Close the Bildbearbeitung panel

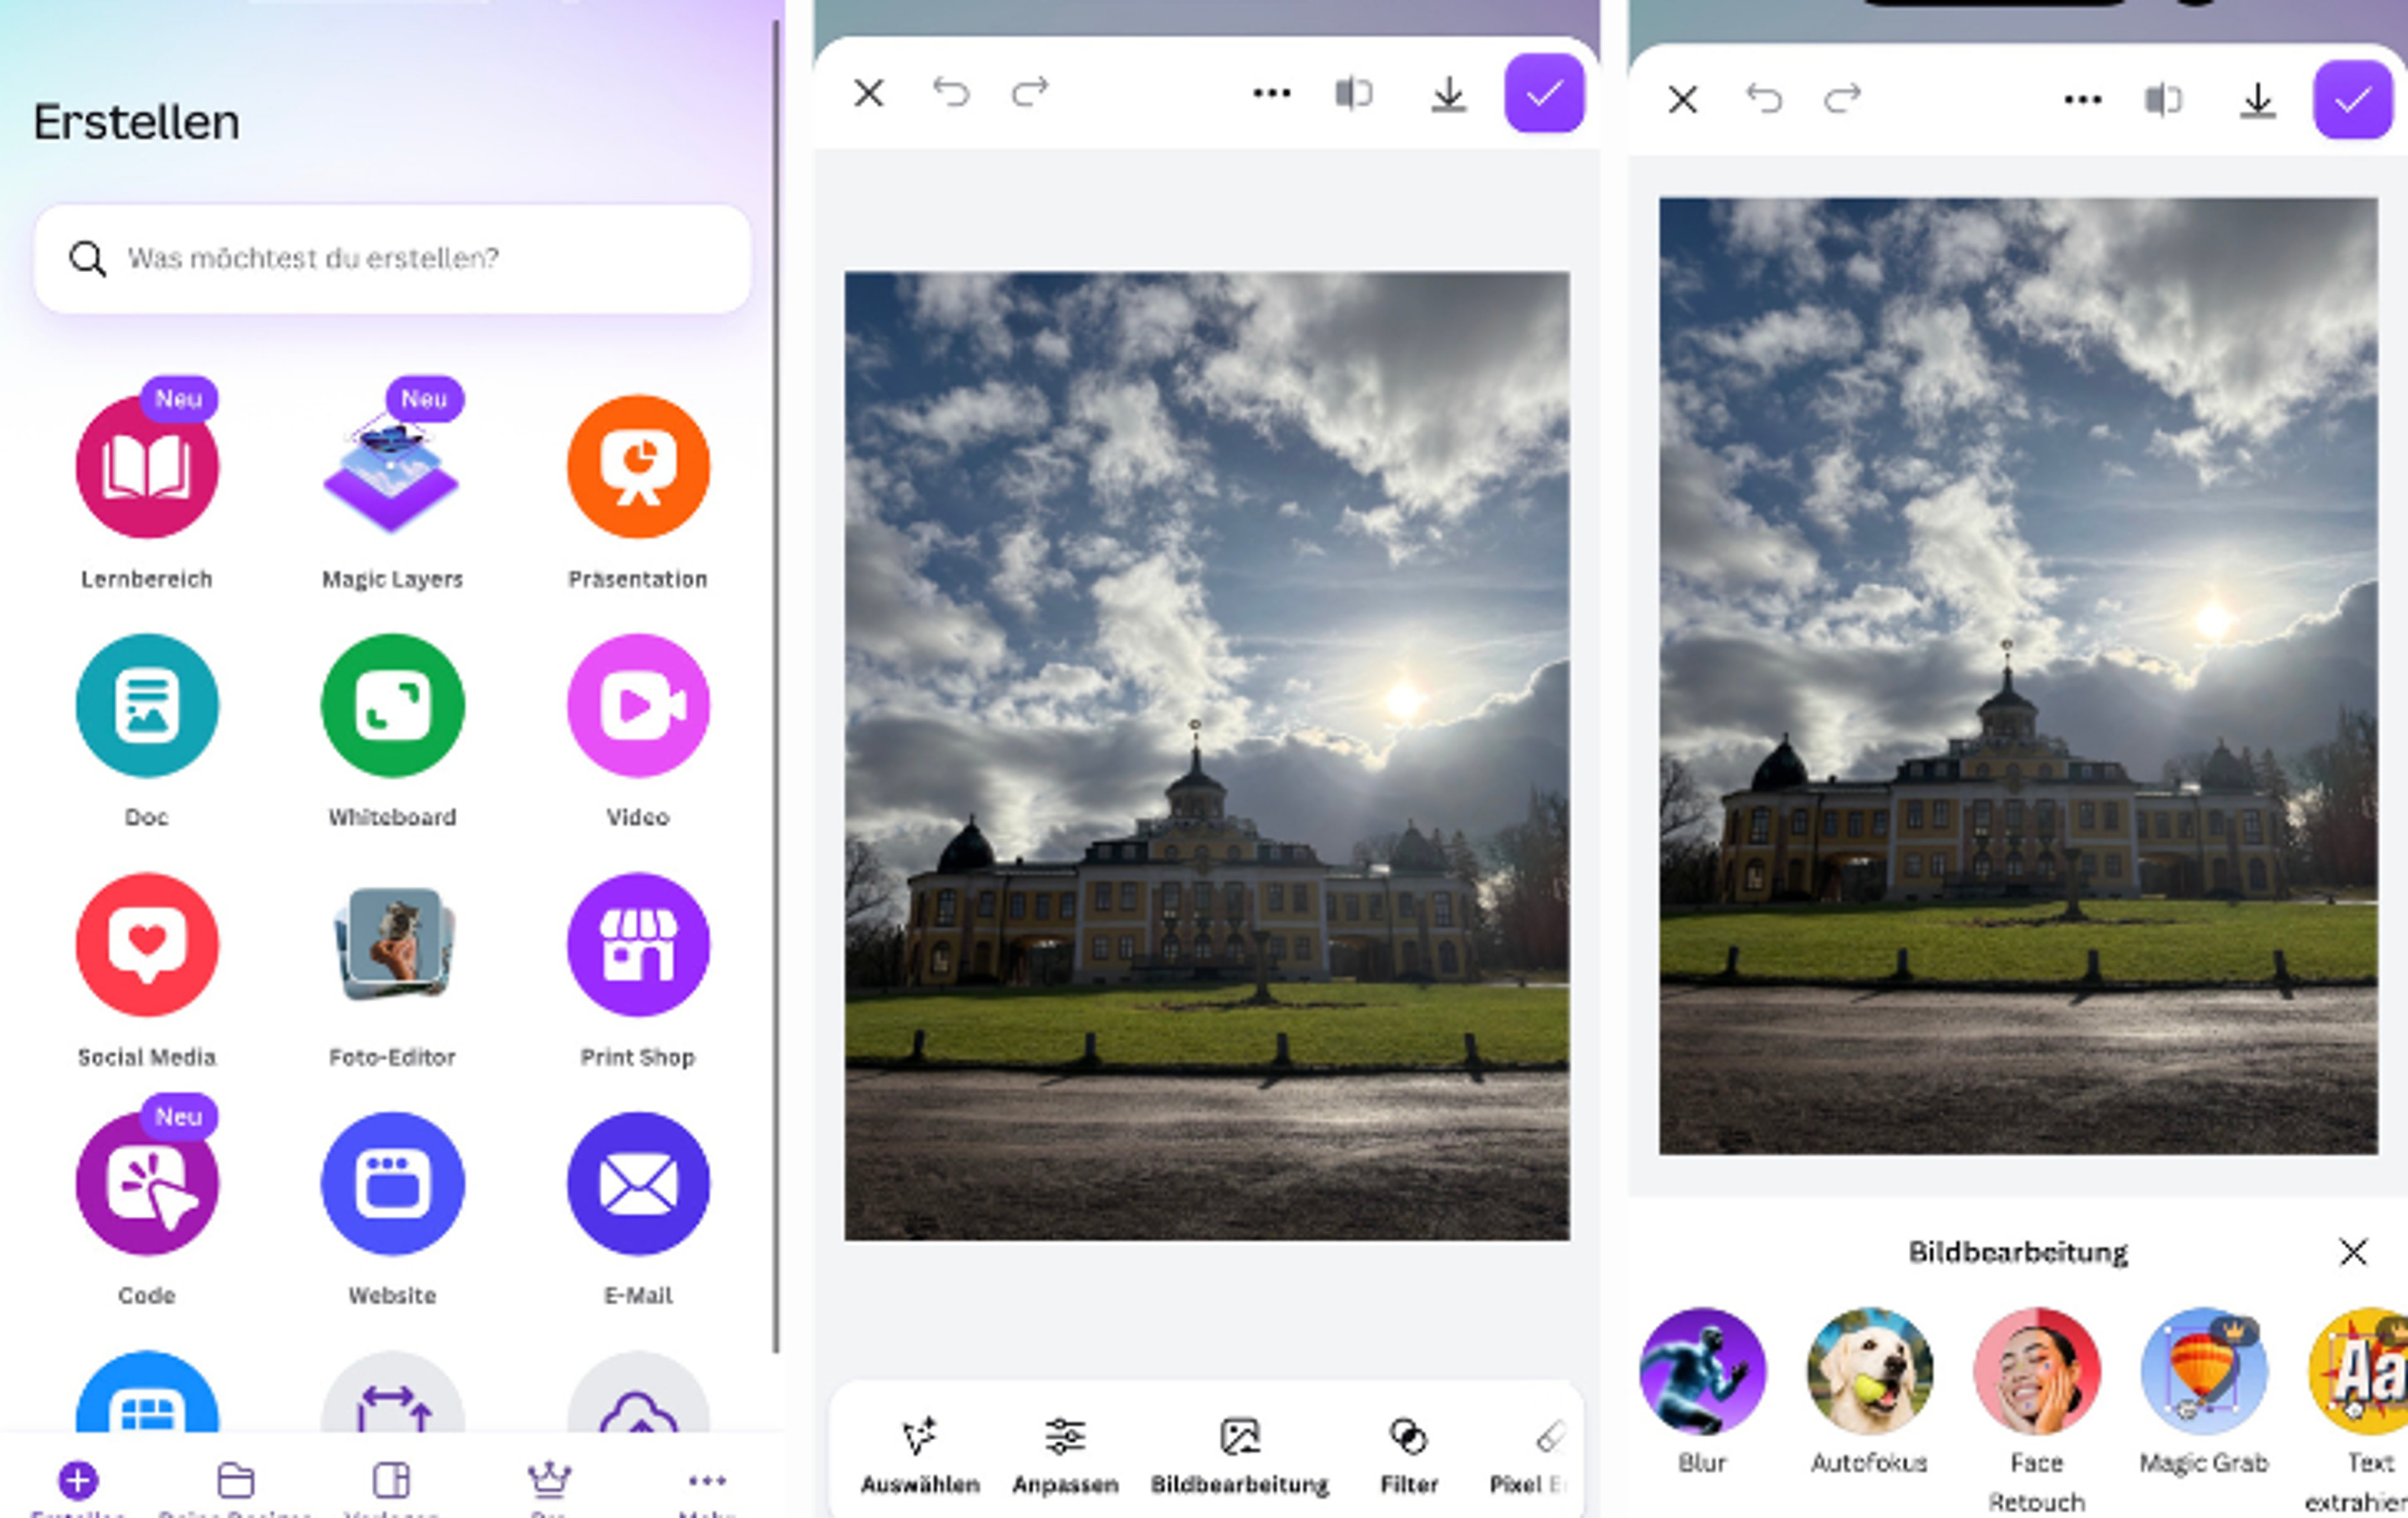(x=2353, y=1252)
